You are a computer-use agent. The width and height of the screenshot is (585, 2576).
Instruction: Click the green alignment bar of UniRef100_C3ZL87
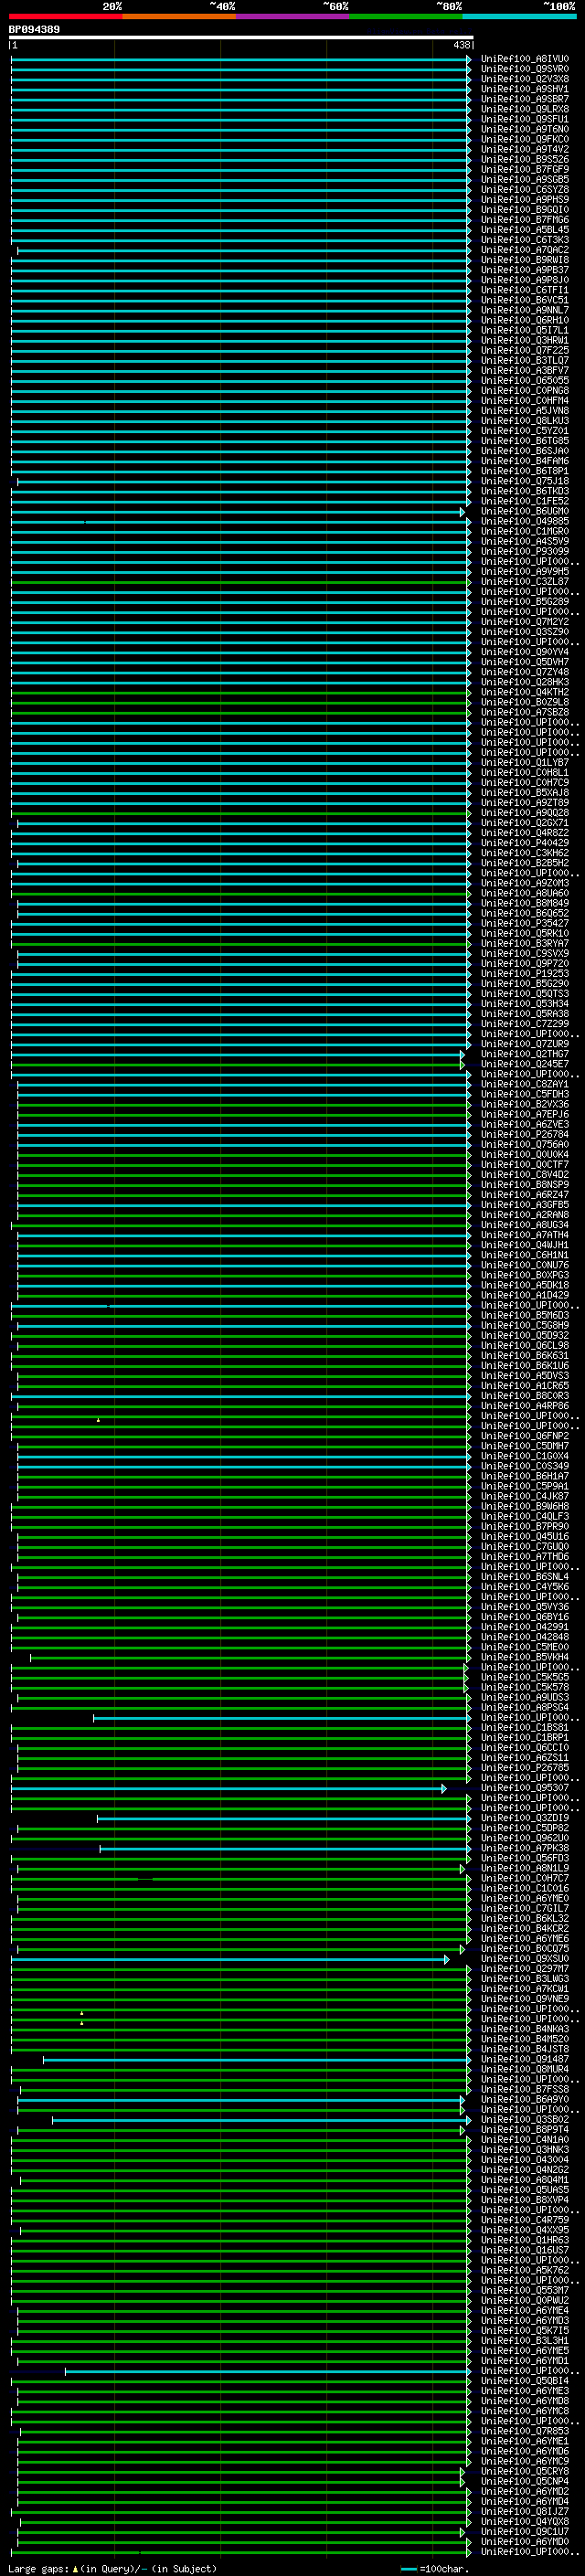click(241, 582)
